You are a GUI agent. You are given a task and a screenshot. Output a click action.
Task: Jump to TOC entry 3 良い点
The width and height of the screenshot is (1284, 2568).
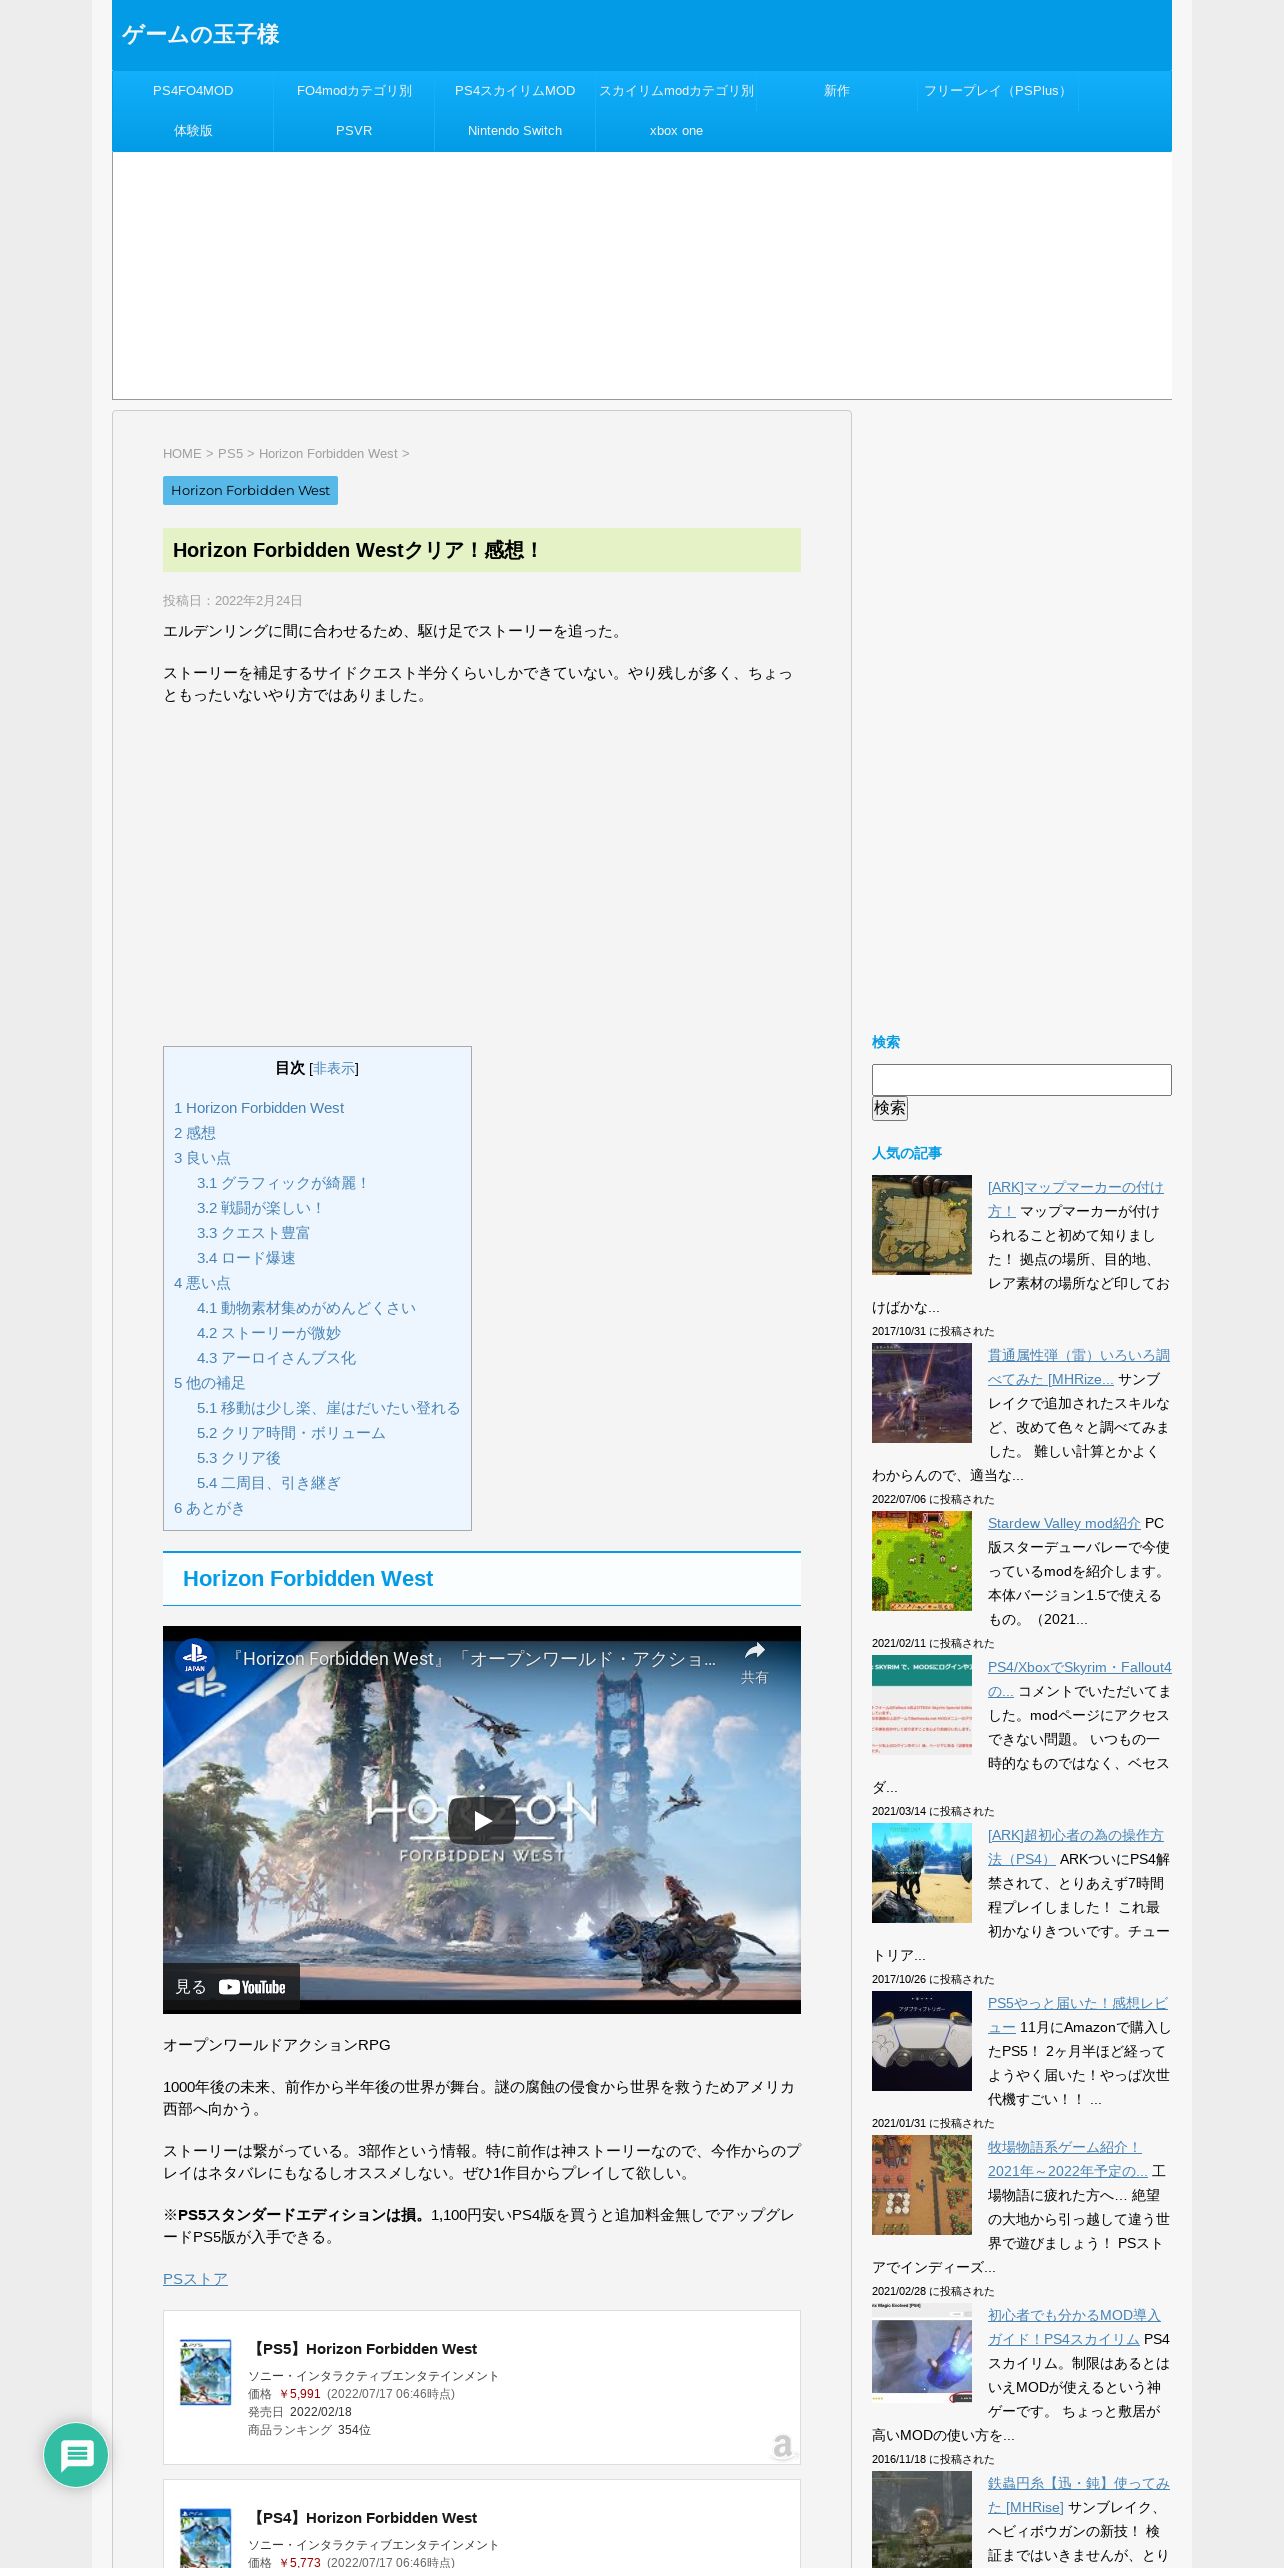[x=202, y=1158]
